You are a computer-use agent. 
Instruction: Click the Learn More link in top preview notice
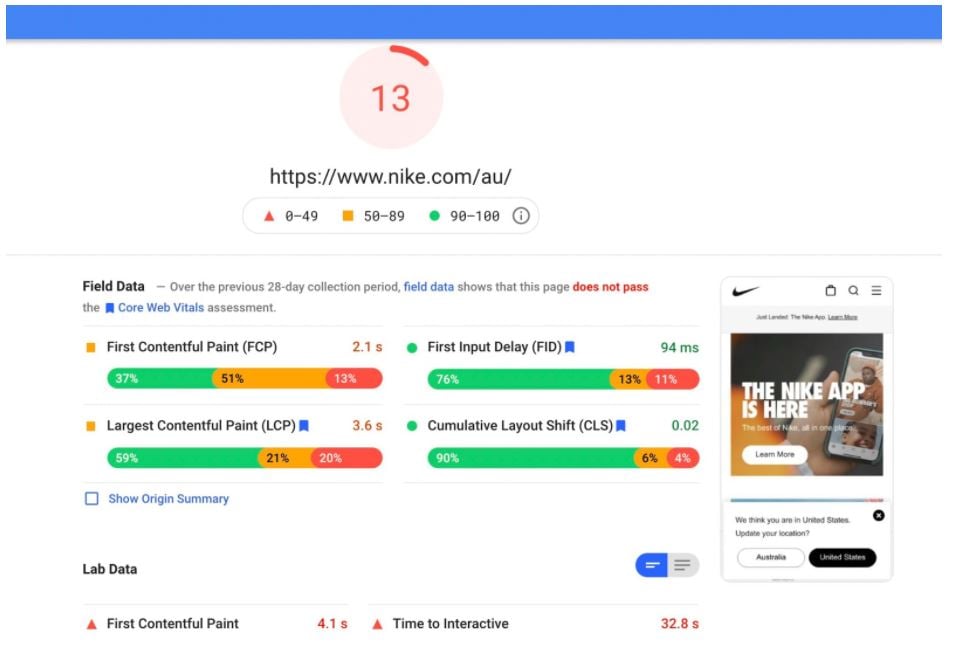pos(842,317)
